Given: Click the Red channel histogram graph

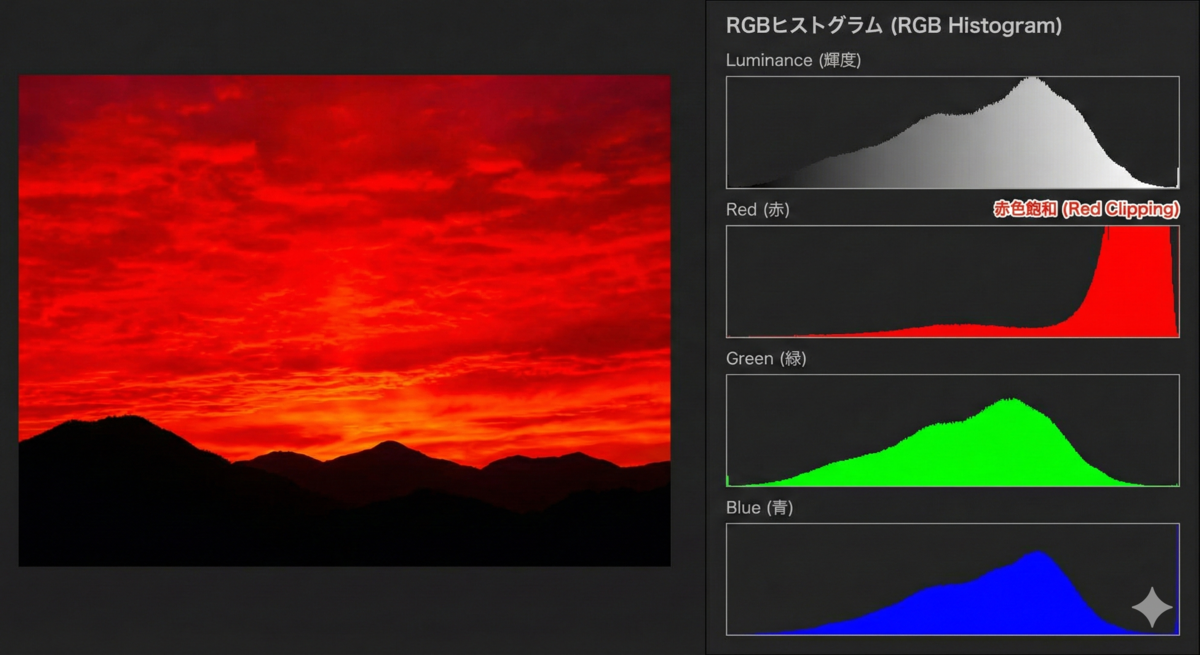Looking at the screenshot, I should (x=953, y=281).
